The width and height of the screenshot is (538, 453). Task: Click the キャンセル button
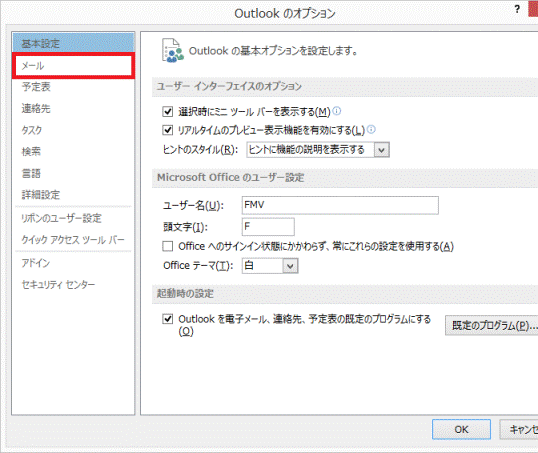519,429
